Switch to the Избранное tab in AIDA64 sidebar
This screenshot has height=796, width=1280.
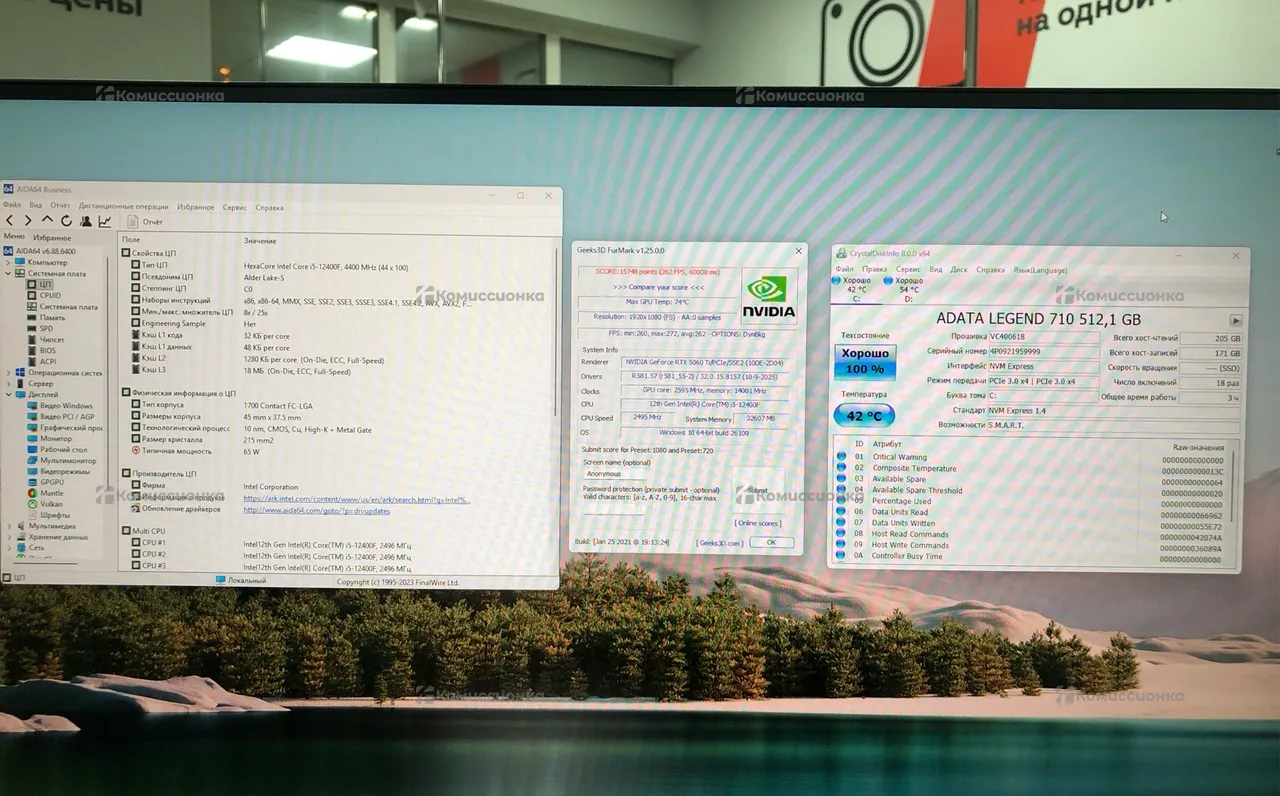coord(52,238)
